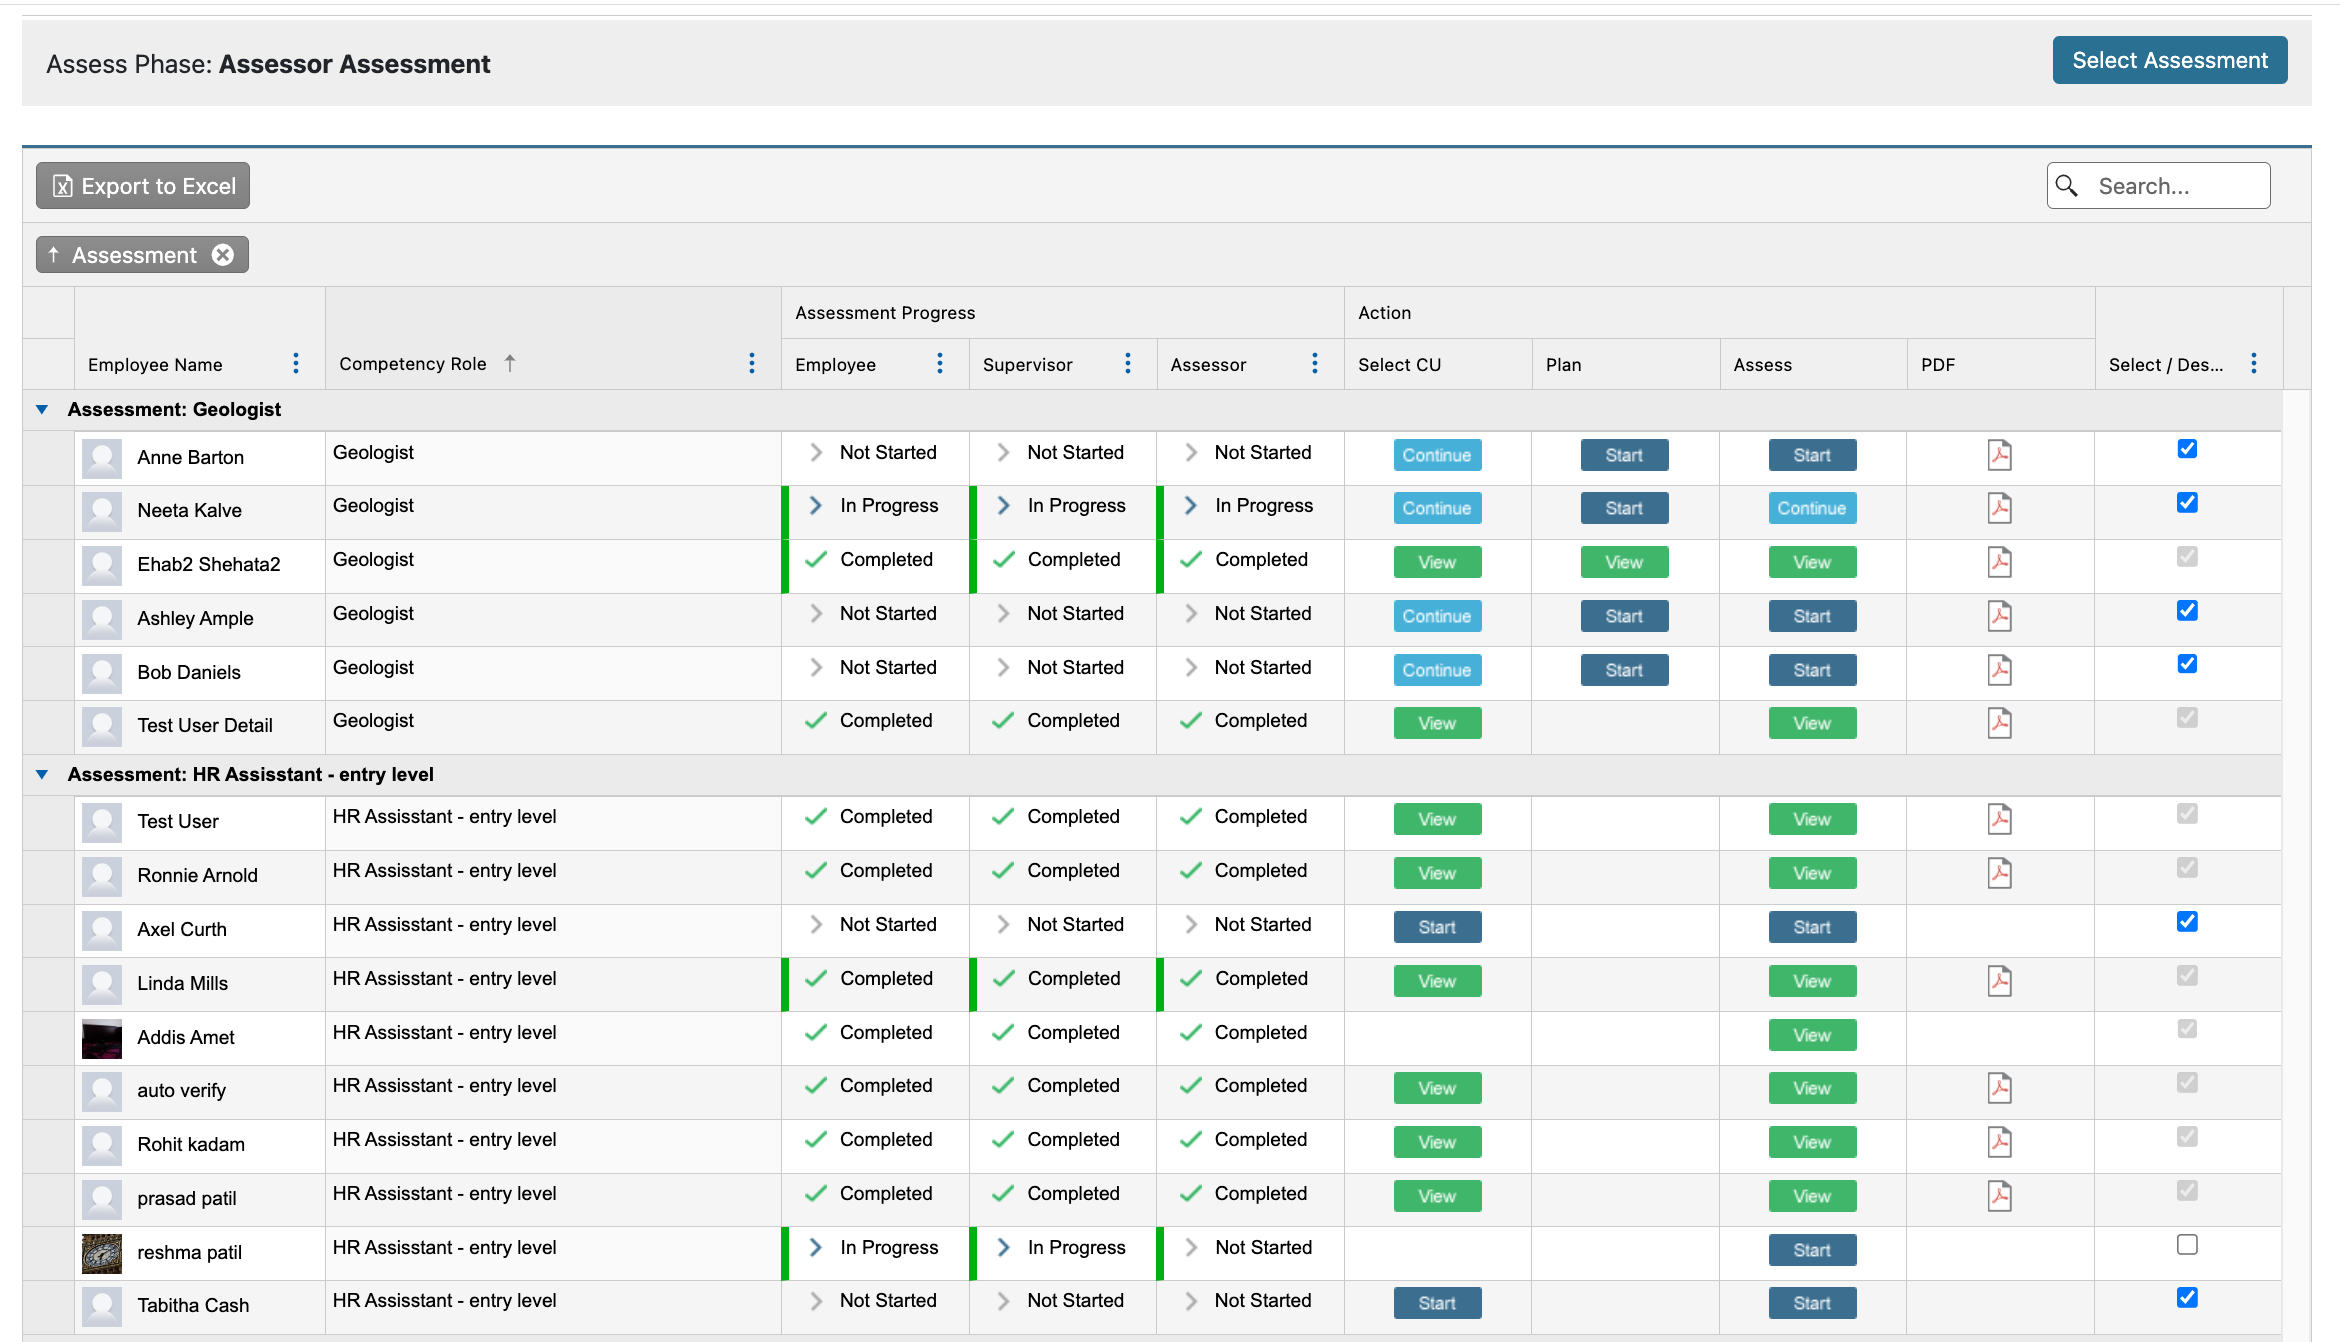The image size is (2340, 1342).
Task: Collapse the Assessment: Geologist group
Action: pos(41,409)
